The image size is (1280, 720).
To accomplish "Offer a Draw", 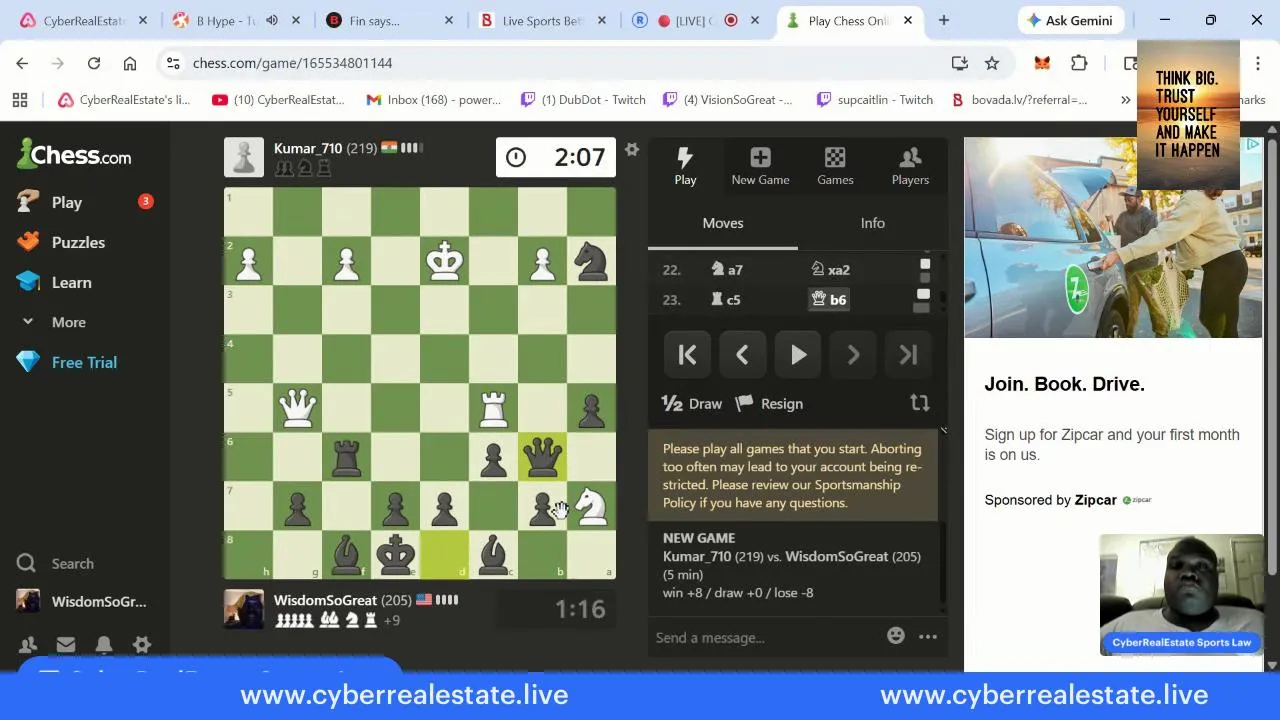I will pyautogui.click(x=692, y=404).
